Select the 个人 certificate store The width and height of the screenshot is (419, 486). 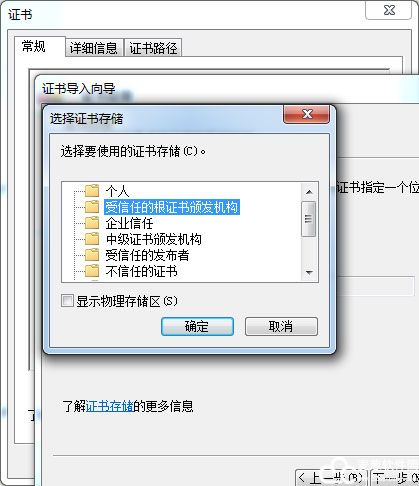(x=117, y=191)
